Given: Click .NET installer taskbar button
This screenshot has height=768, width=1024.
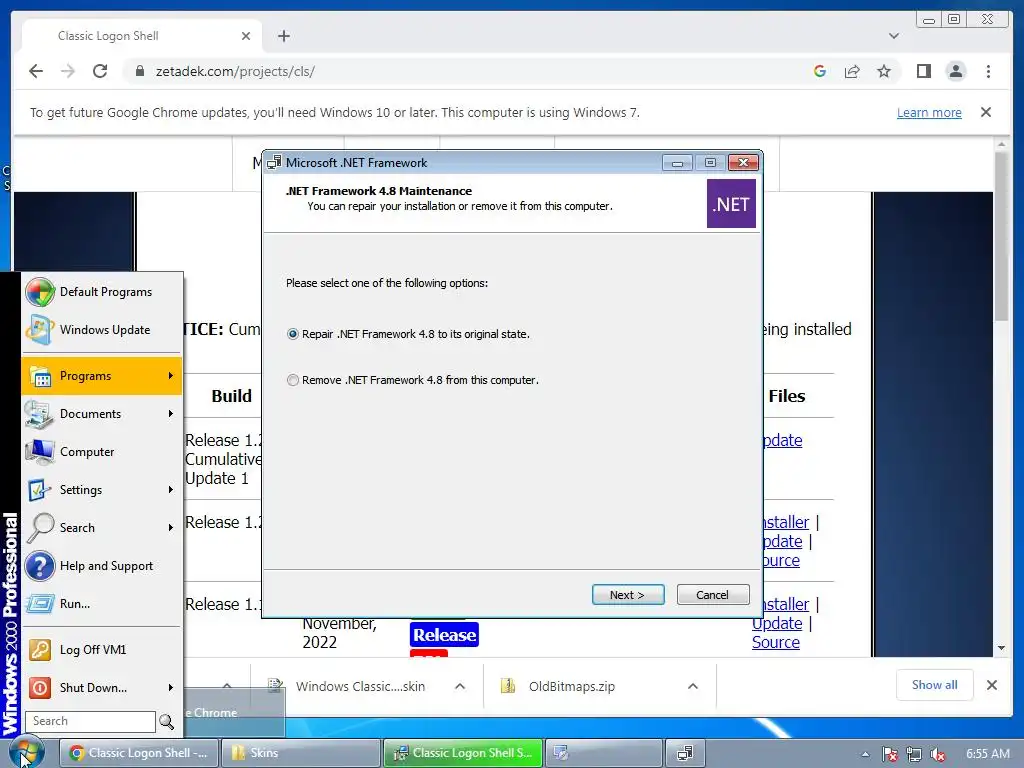Looking at the screenshot, I should click(684, 753).
